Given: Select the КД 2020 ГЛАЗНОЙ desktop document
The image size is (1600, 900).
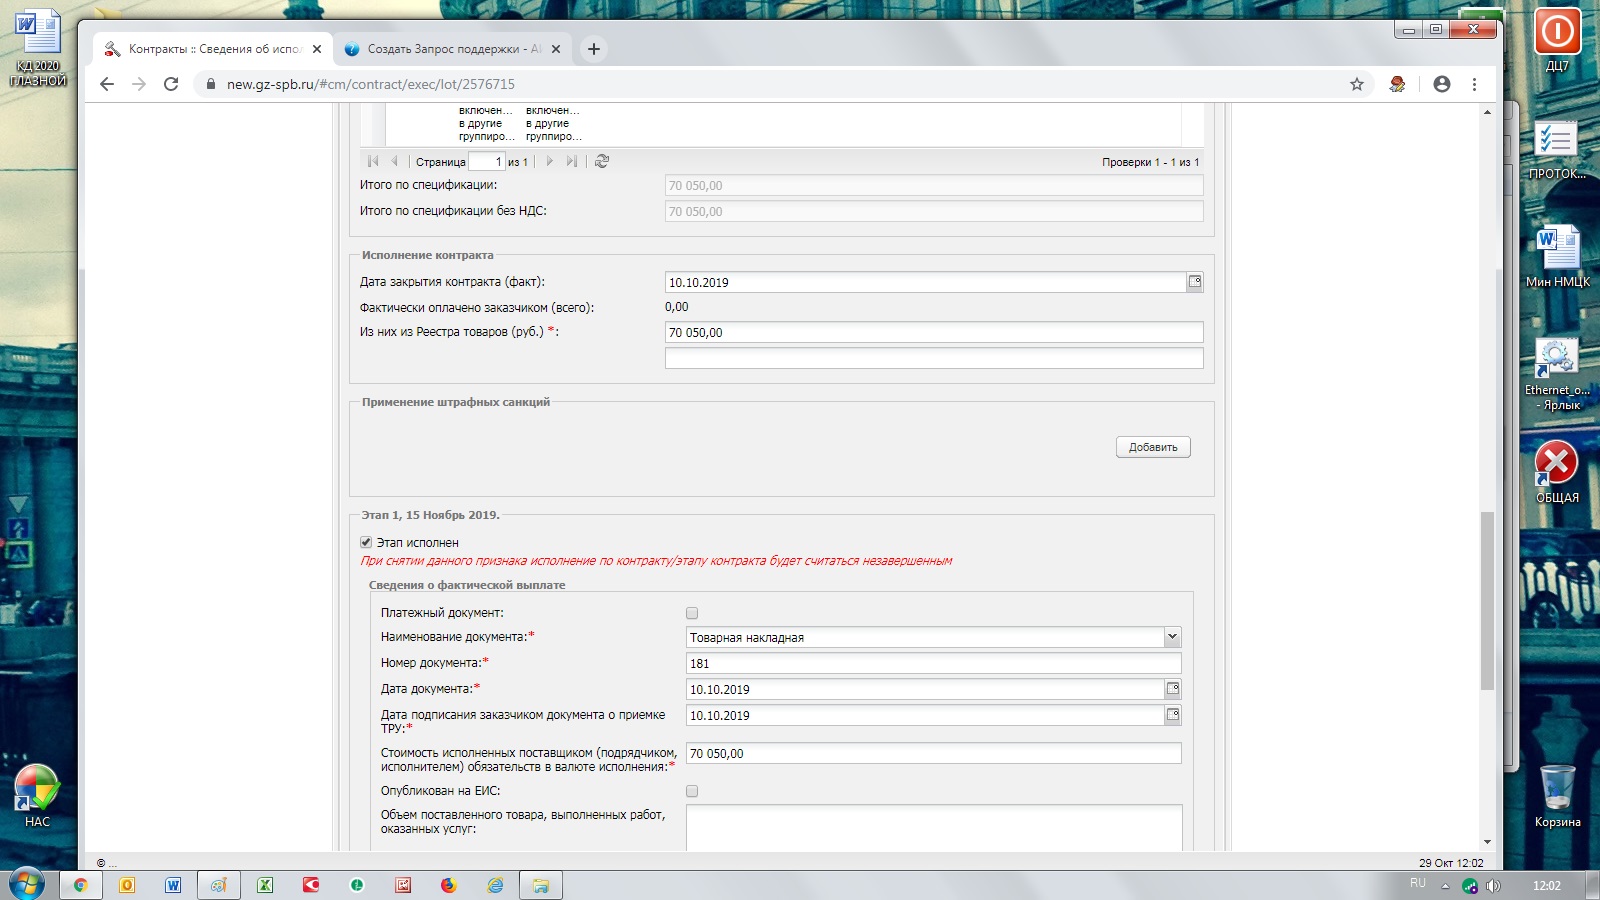Looking at the screenshot, I should pyautogui.click(x=38, y=48).
